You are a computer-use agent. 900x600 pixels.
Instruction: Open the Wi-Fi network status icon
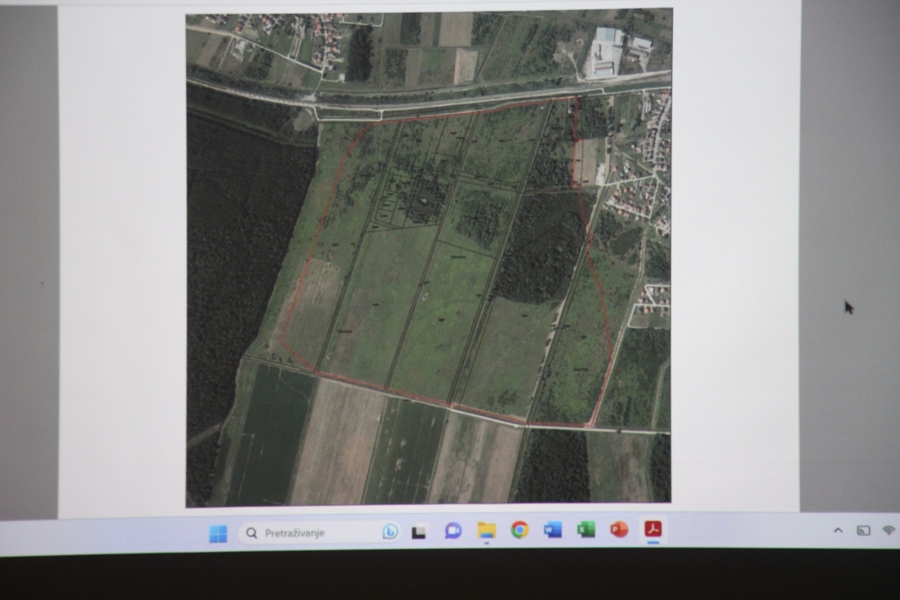889,531
